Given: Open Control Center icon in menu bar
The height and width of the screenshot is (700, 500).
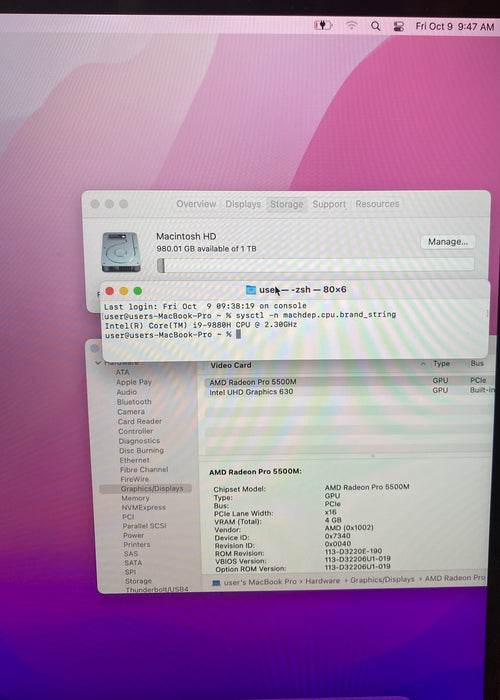Looking at the screenshot, I should tap(399, 26).
